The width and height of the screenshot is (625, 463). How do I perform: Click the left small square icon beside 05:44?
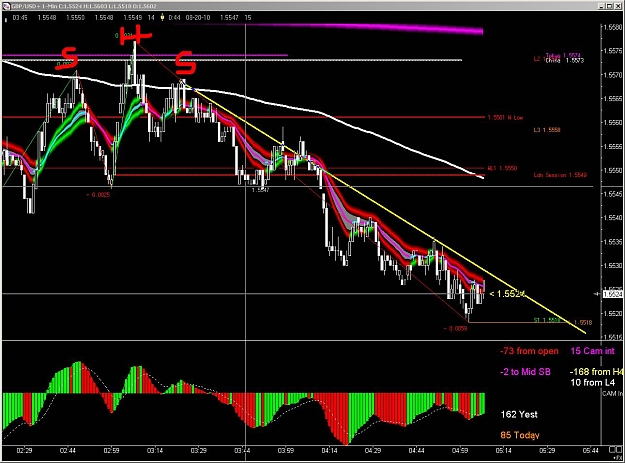(612, 450)
